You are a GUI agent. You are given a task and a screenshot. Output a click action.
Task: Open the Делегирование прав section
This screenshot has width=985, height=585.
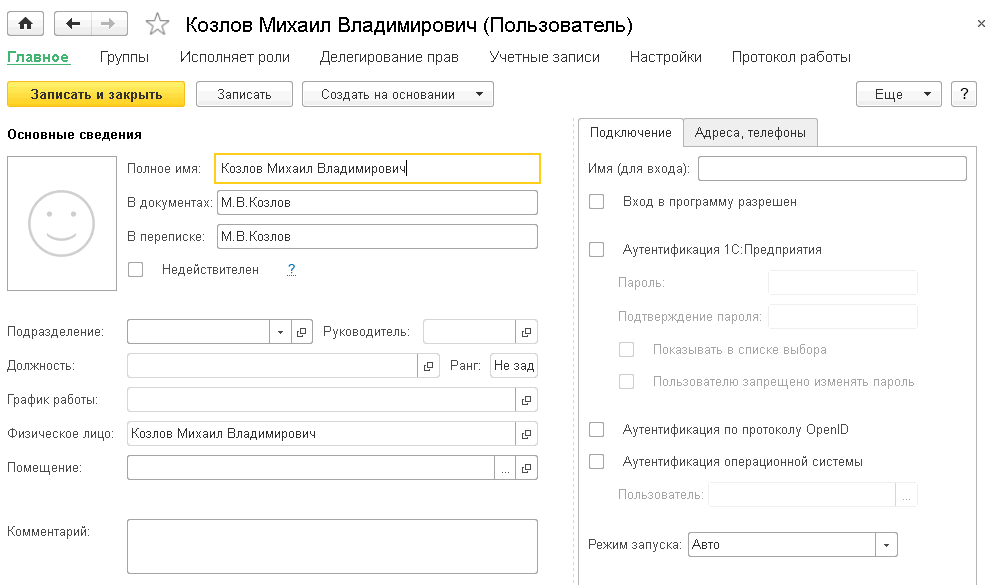coord(389,57)
